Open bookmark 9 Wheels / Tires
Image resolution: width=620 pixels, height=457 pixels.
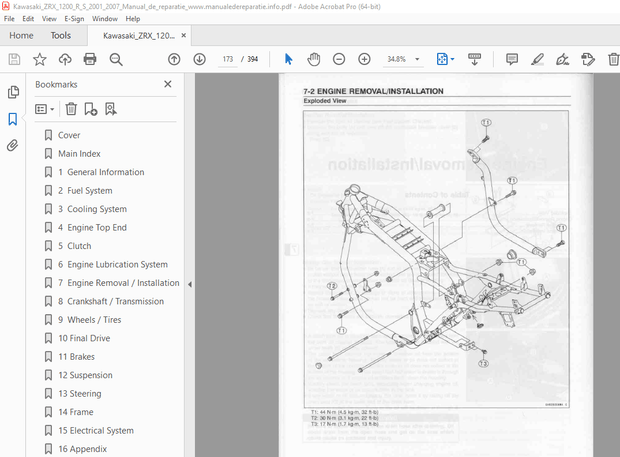(89, 320)
